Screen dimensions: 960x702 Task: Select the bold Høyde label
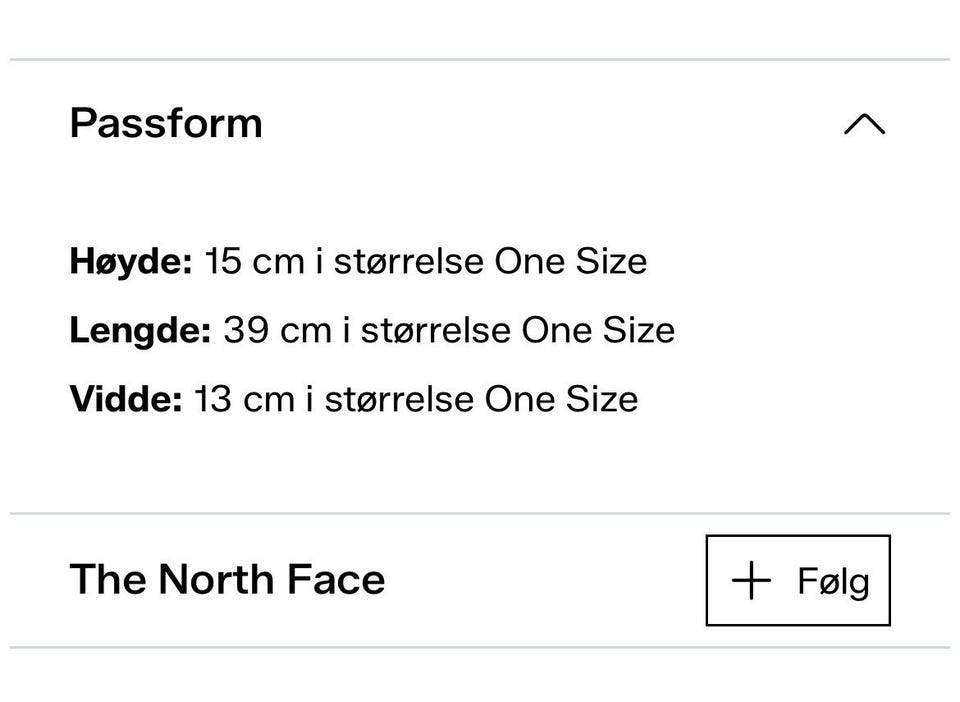130,262
